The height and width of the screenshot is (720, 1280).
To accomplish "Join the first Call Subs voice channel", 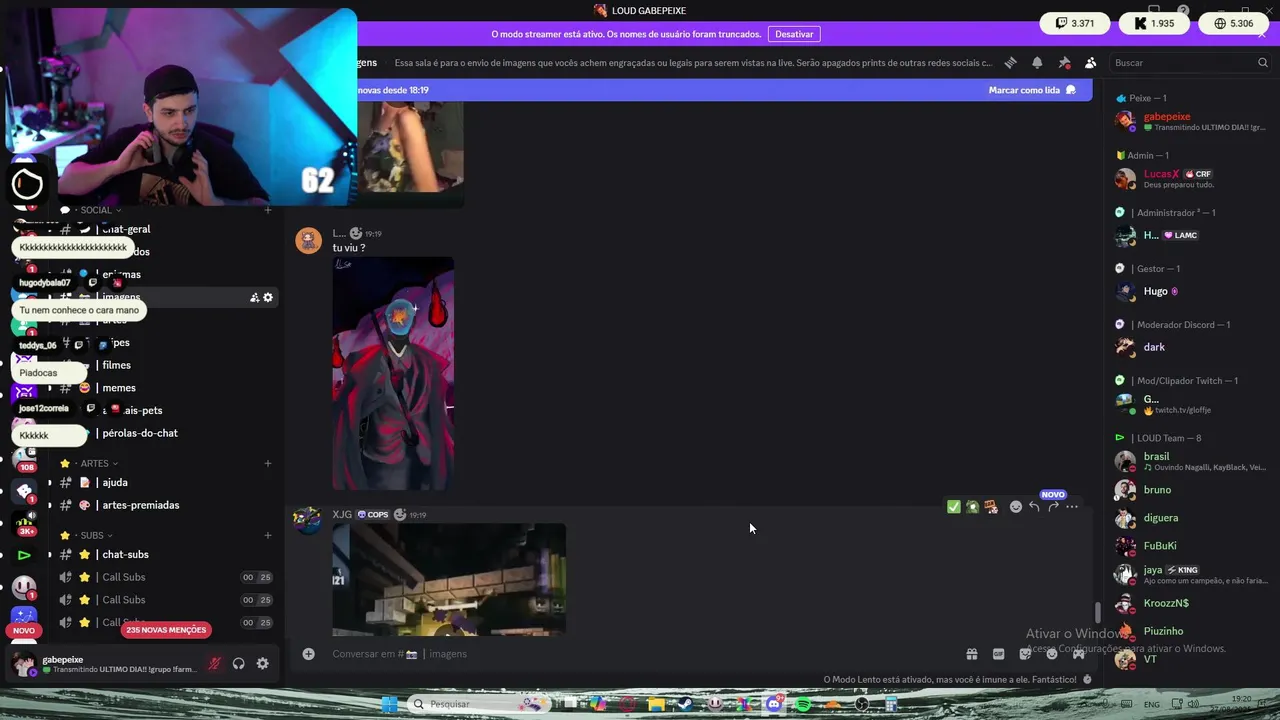I will tap(165, 577).
